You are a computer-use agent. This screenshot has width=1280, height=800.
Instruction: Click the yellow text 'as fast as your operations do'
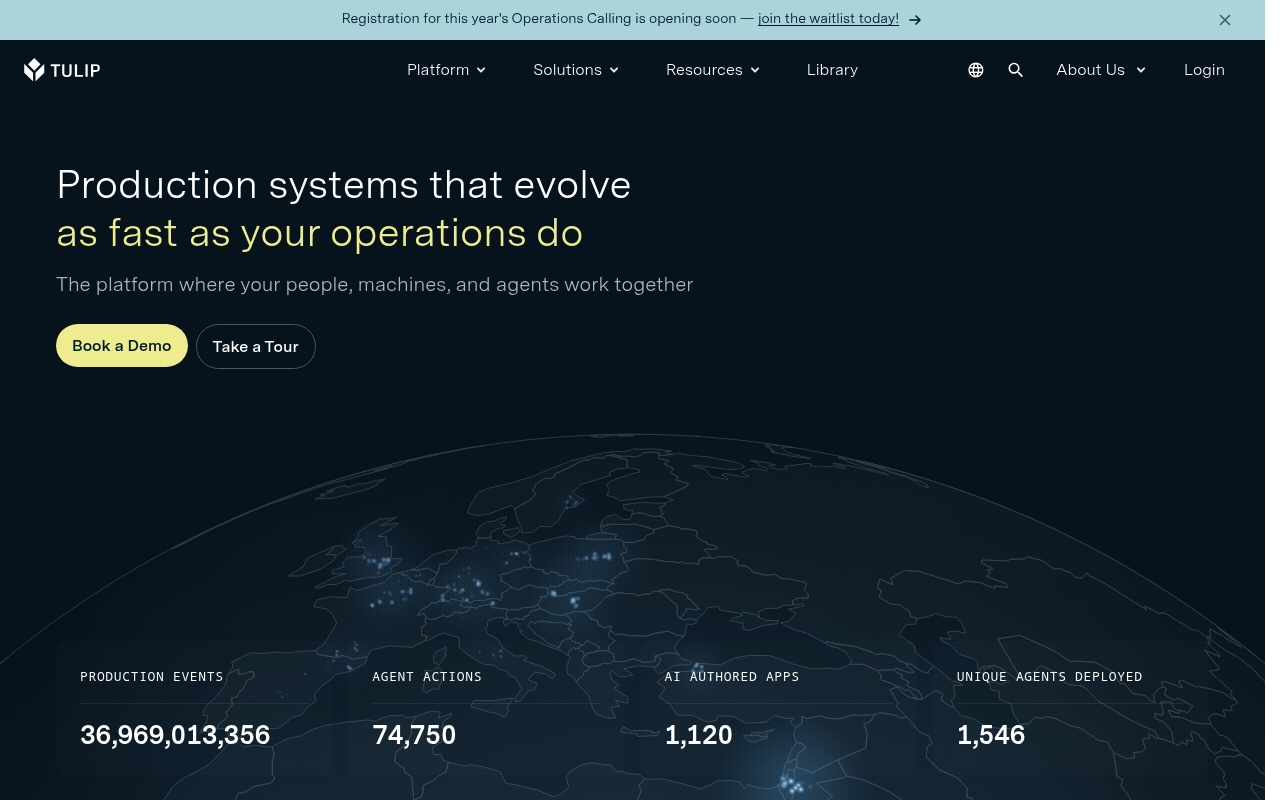click(x=320, y=233)
